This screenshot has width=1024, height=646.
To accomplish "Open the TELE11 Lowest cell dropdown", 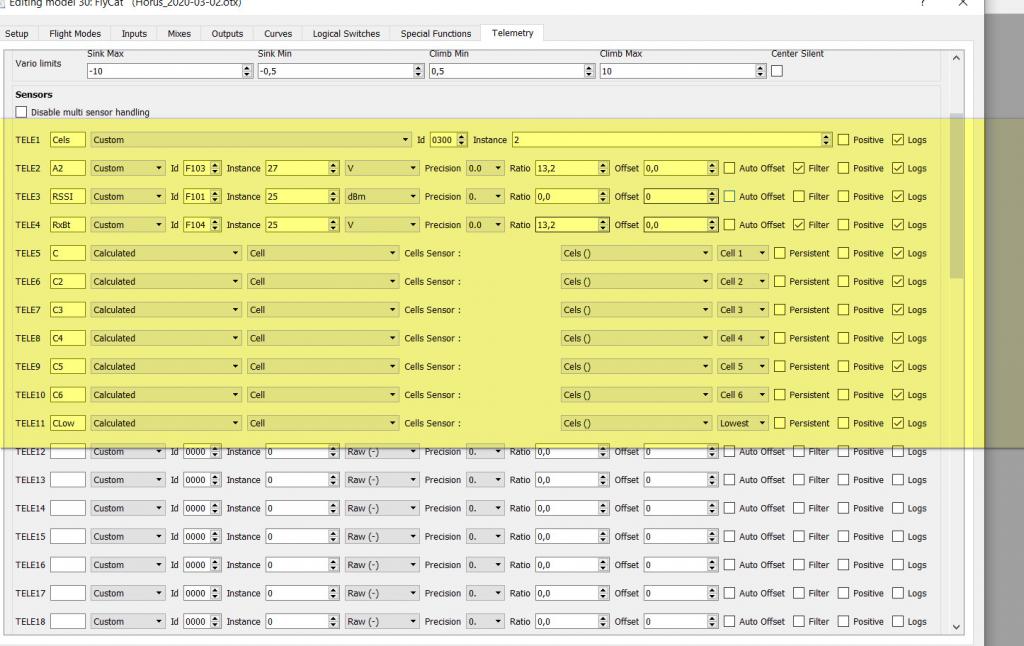I will [743, 423].
